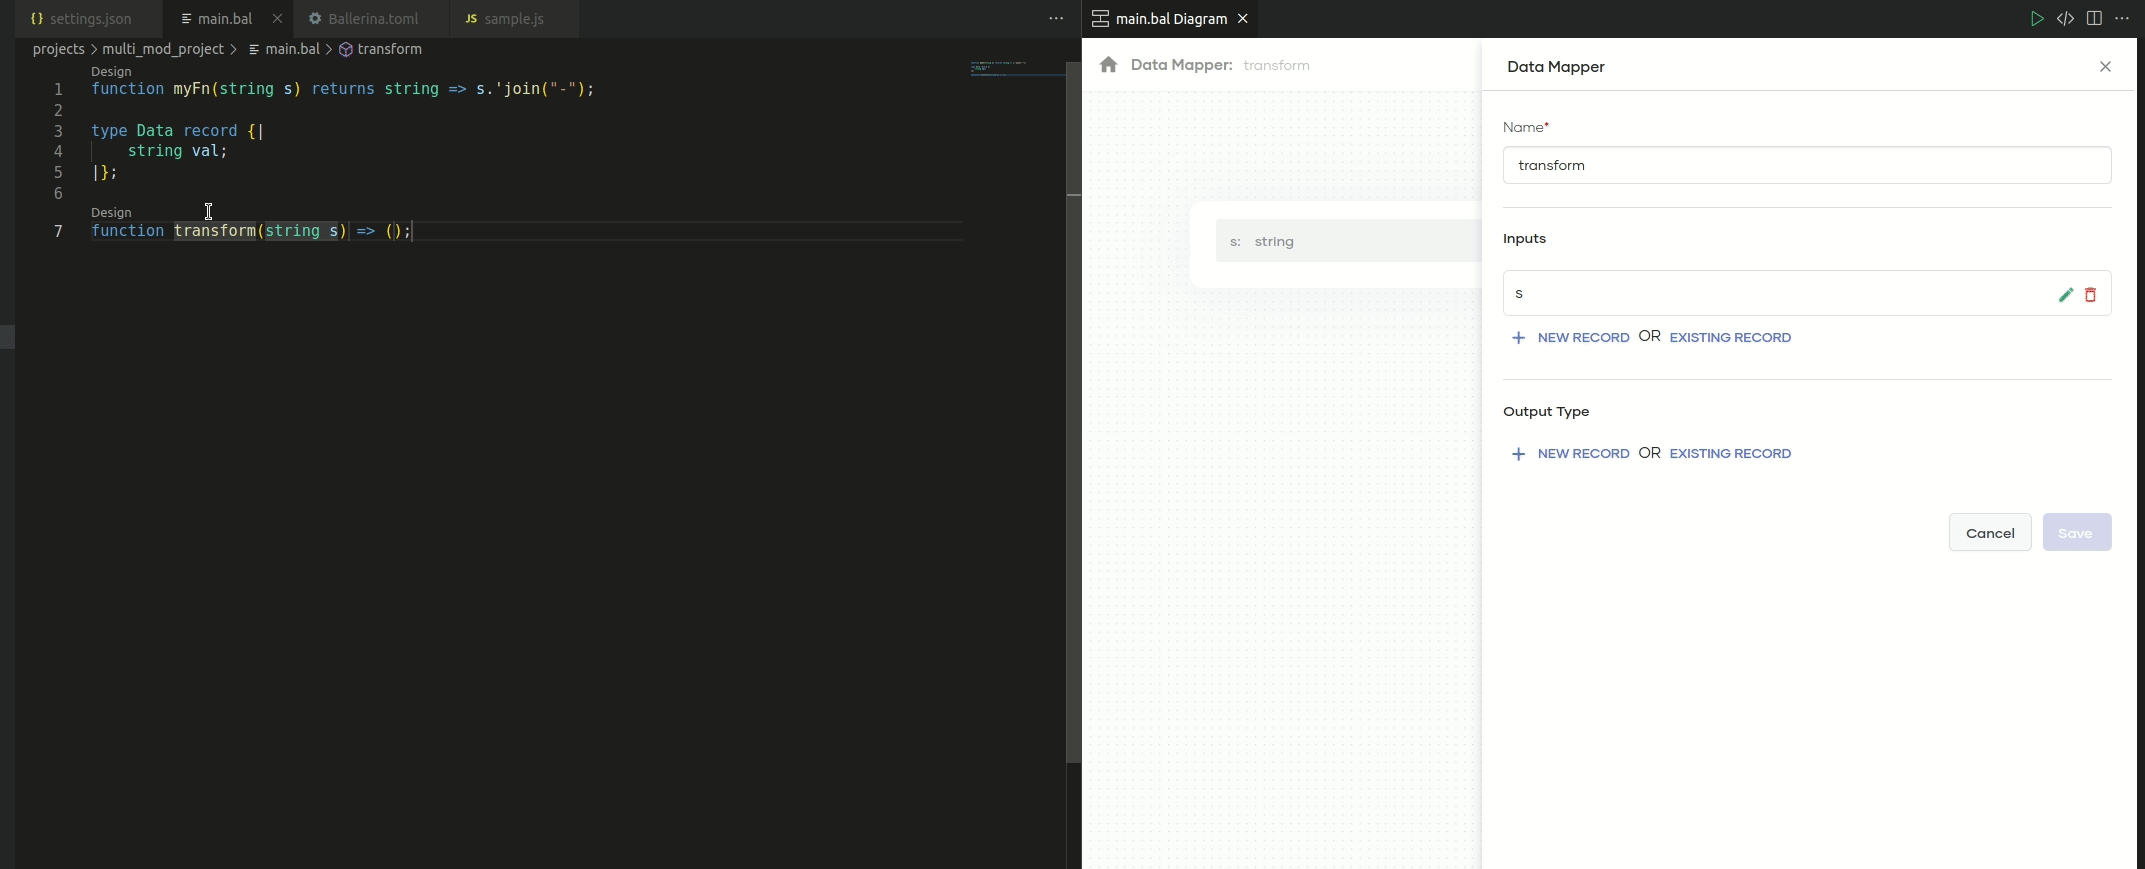2145x869 pixels.
Task: Select projects in the breadcrumb
Action: pyautogui.click(x=59, y=49)
